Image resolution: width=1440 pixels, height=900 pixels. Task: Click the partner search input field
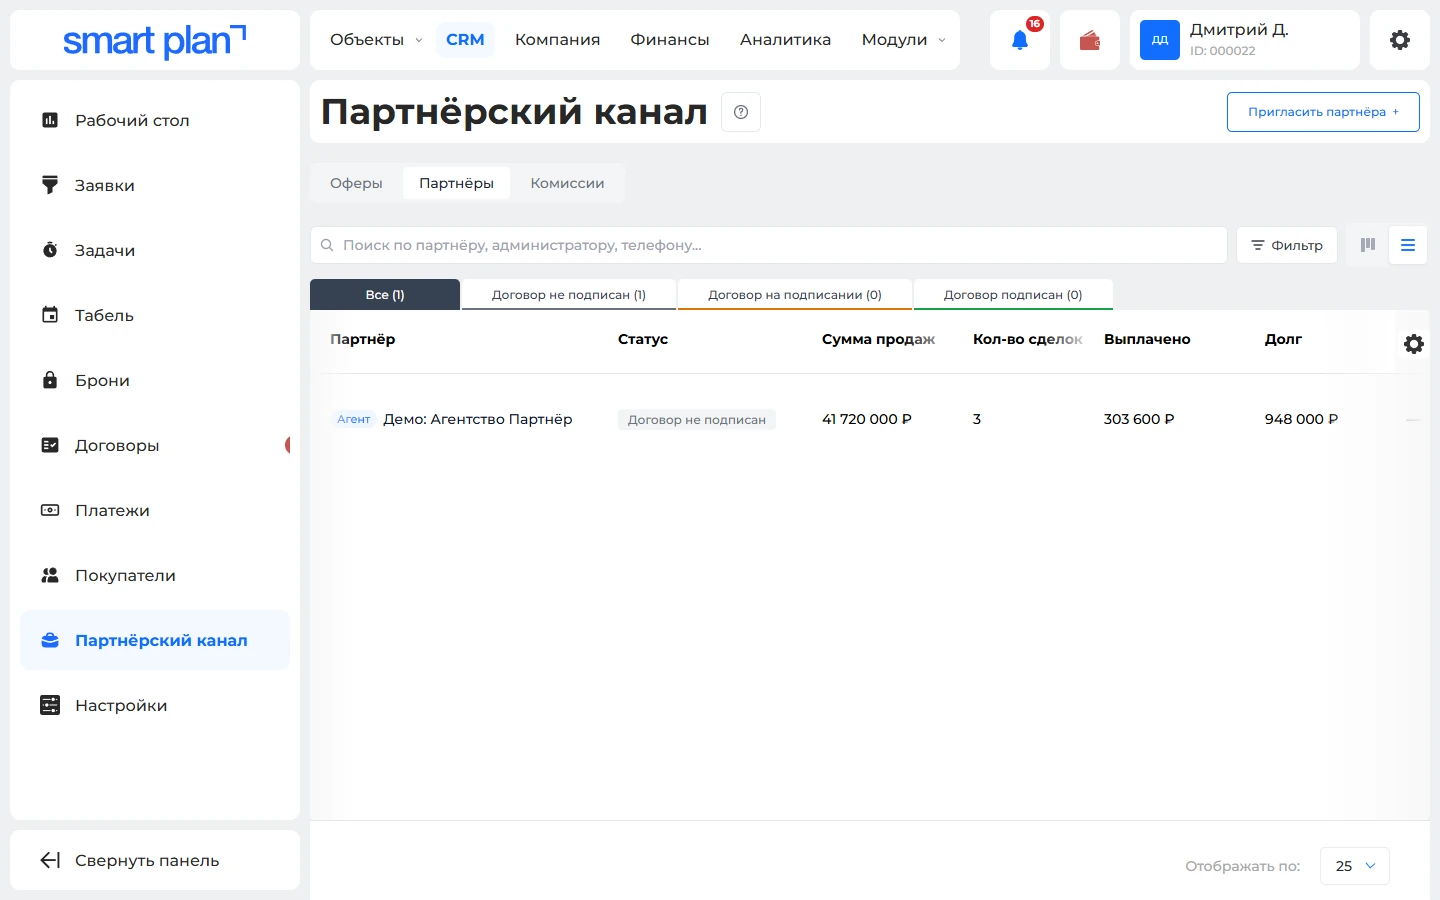point(769,245)
